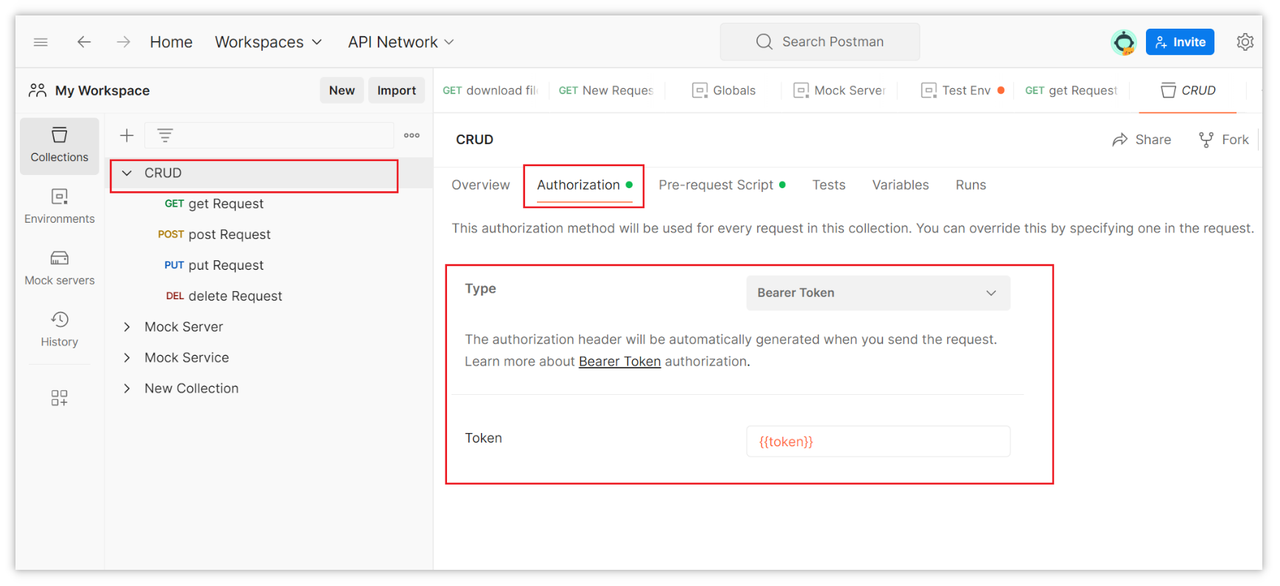Open the Mock servers sidebar section
The width and height of the screenshot is (1280, 586).
coord(60,269)
